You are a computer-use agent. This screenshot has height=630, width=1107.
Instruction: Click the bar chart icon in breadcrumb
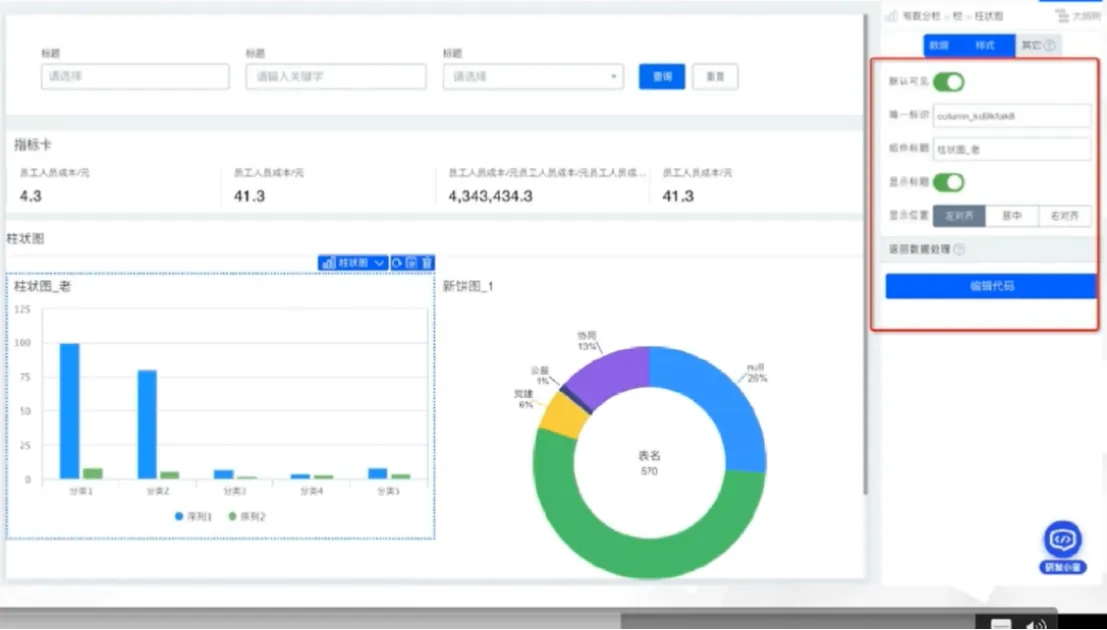tap(891, 16)
